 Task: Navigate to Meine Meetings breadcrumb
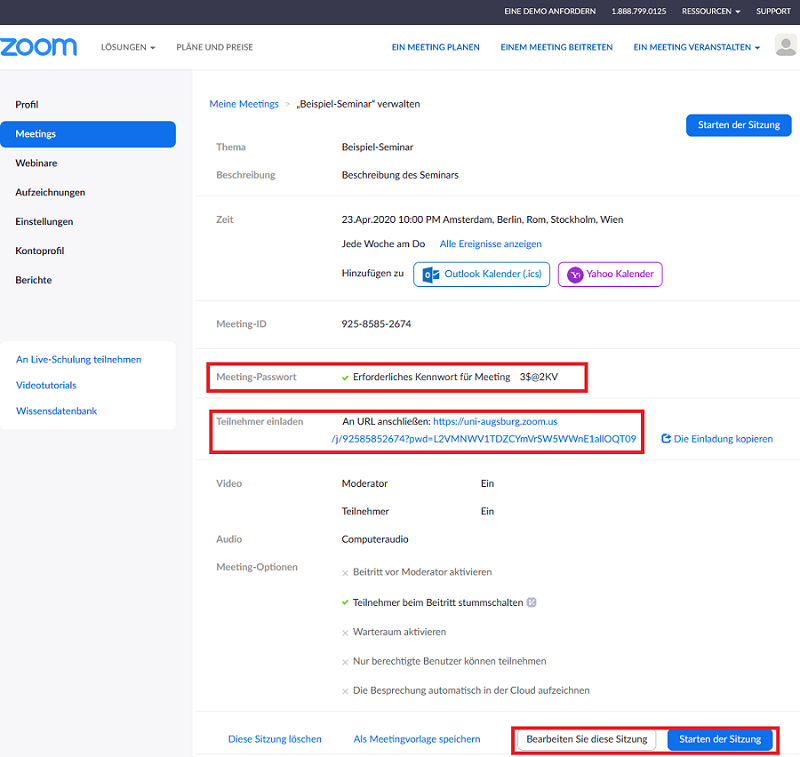tap(244, 104)
